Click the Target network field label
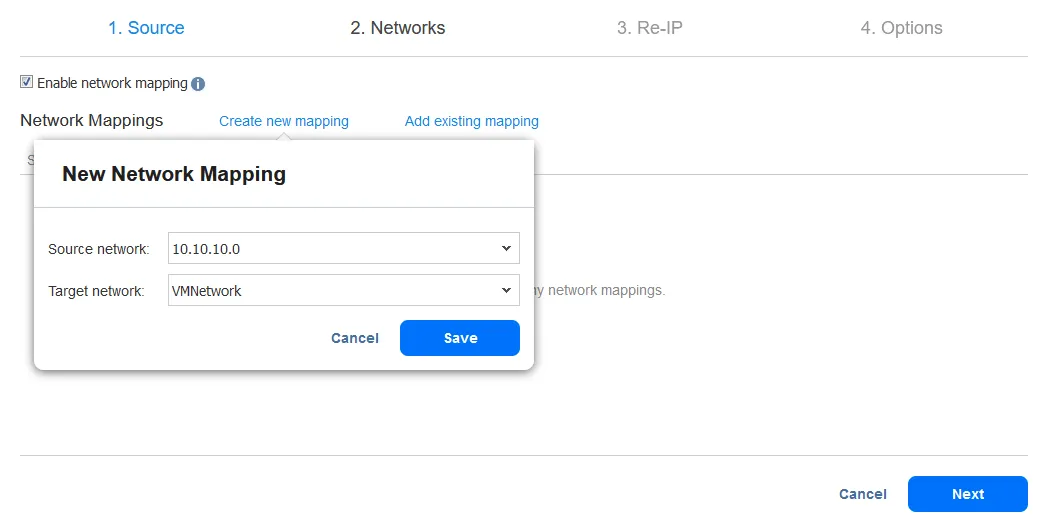 (96, 292)
